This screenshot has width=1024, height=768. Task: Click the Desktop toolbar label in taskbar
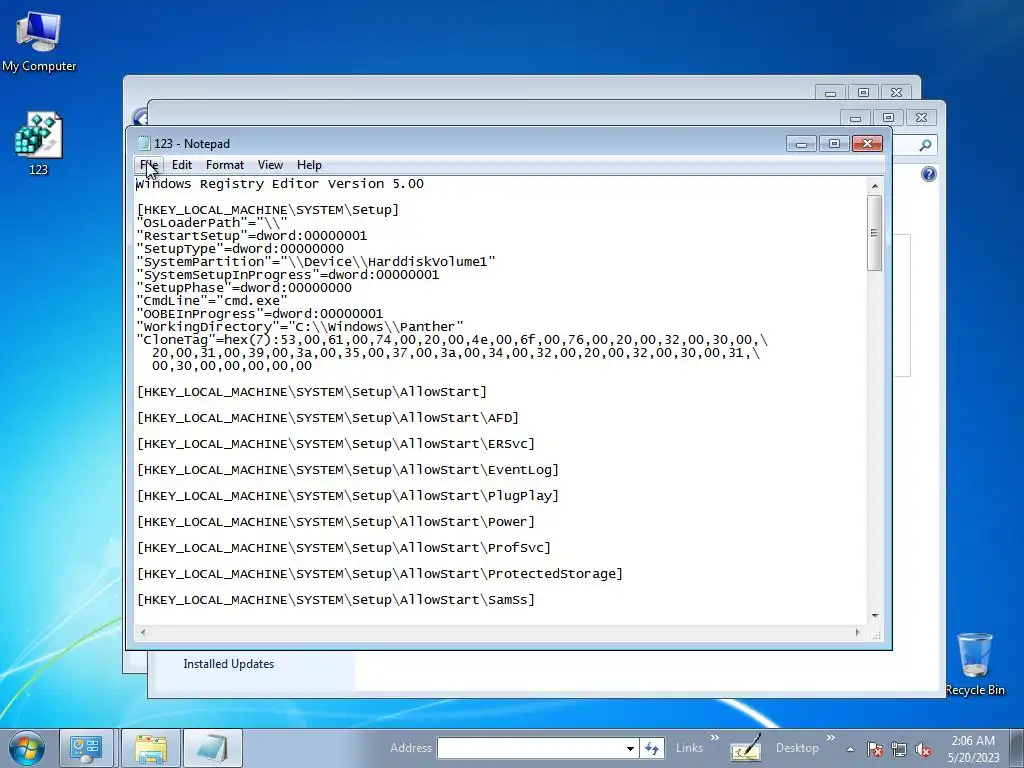pos(797,748)
